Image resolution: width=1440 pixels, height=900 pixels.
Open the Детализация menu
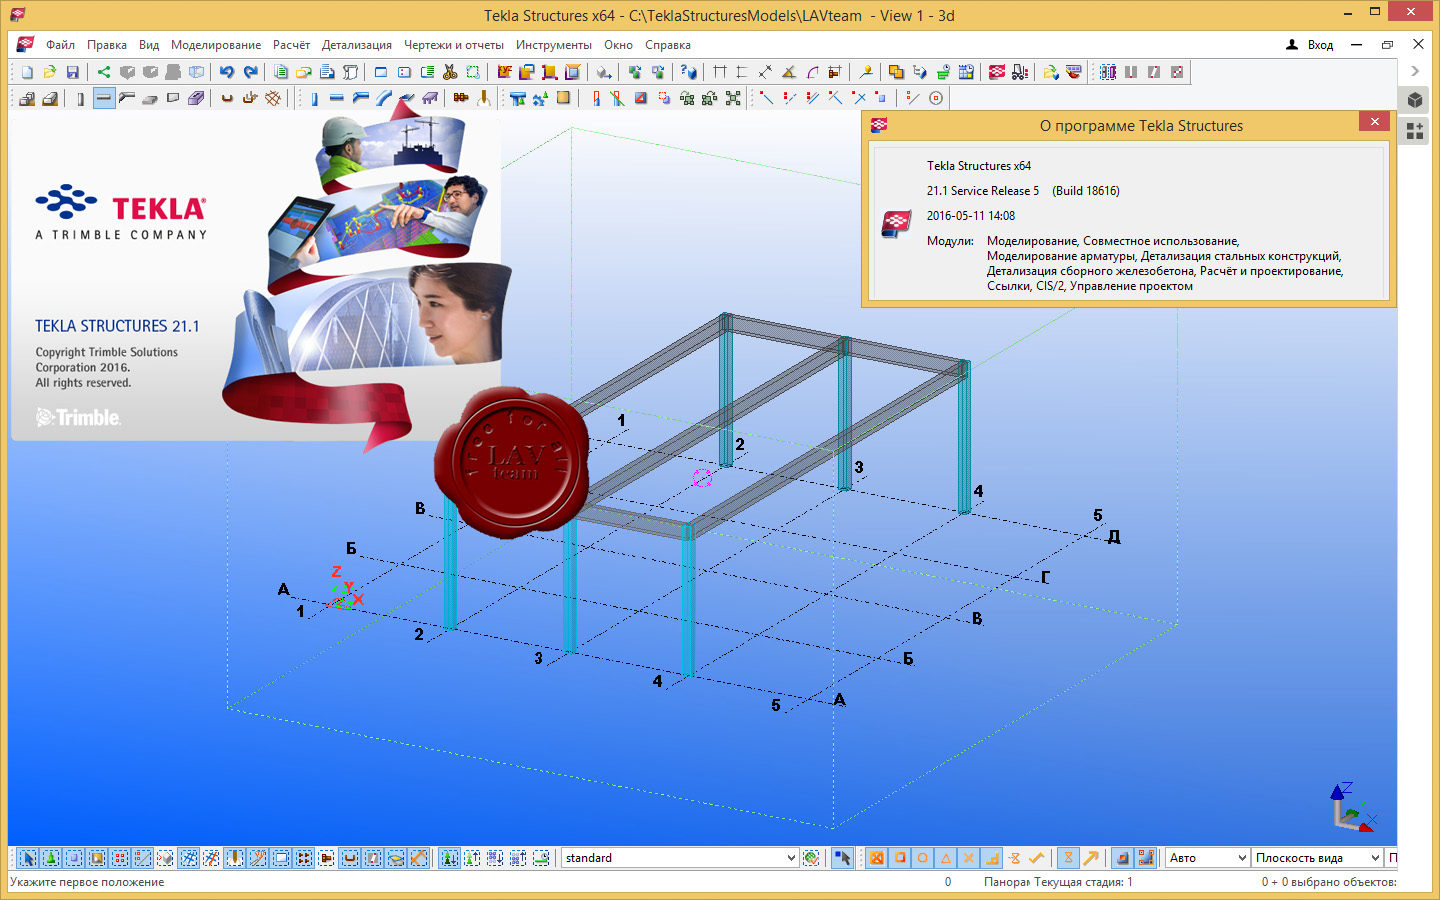pos(357,45)
